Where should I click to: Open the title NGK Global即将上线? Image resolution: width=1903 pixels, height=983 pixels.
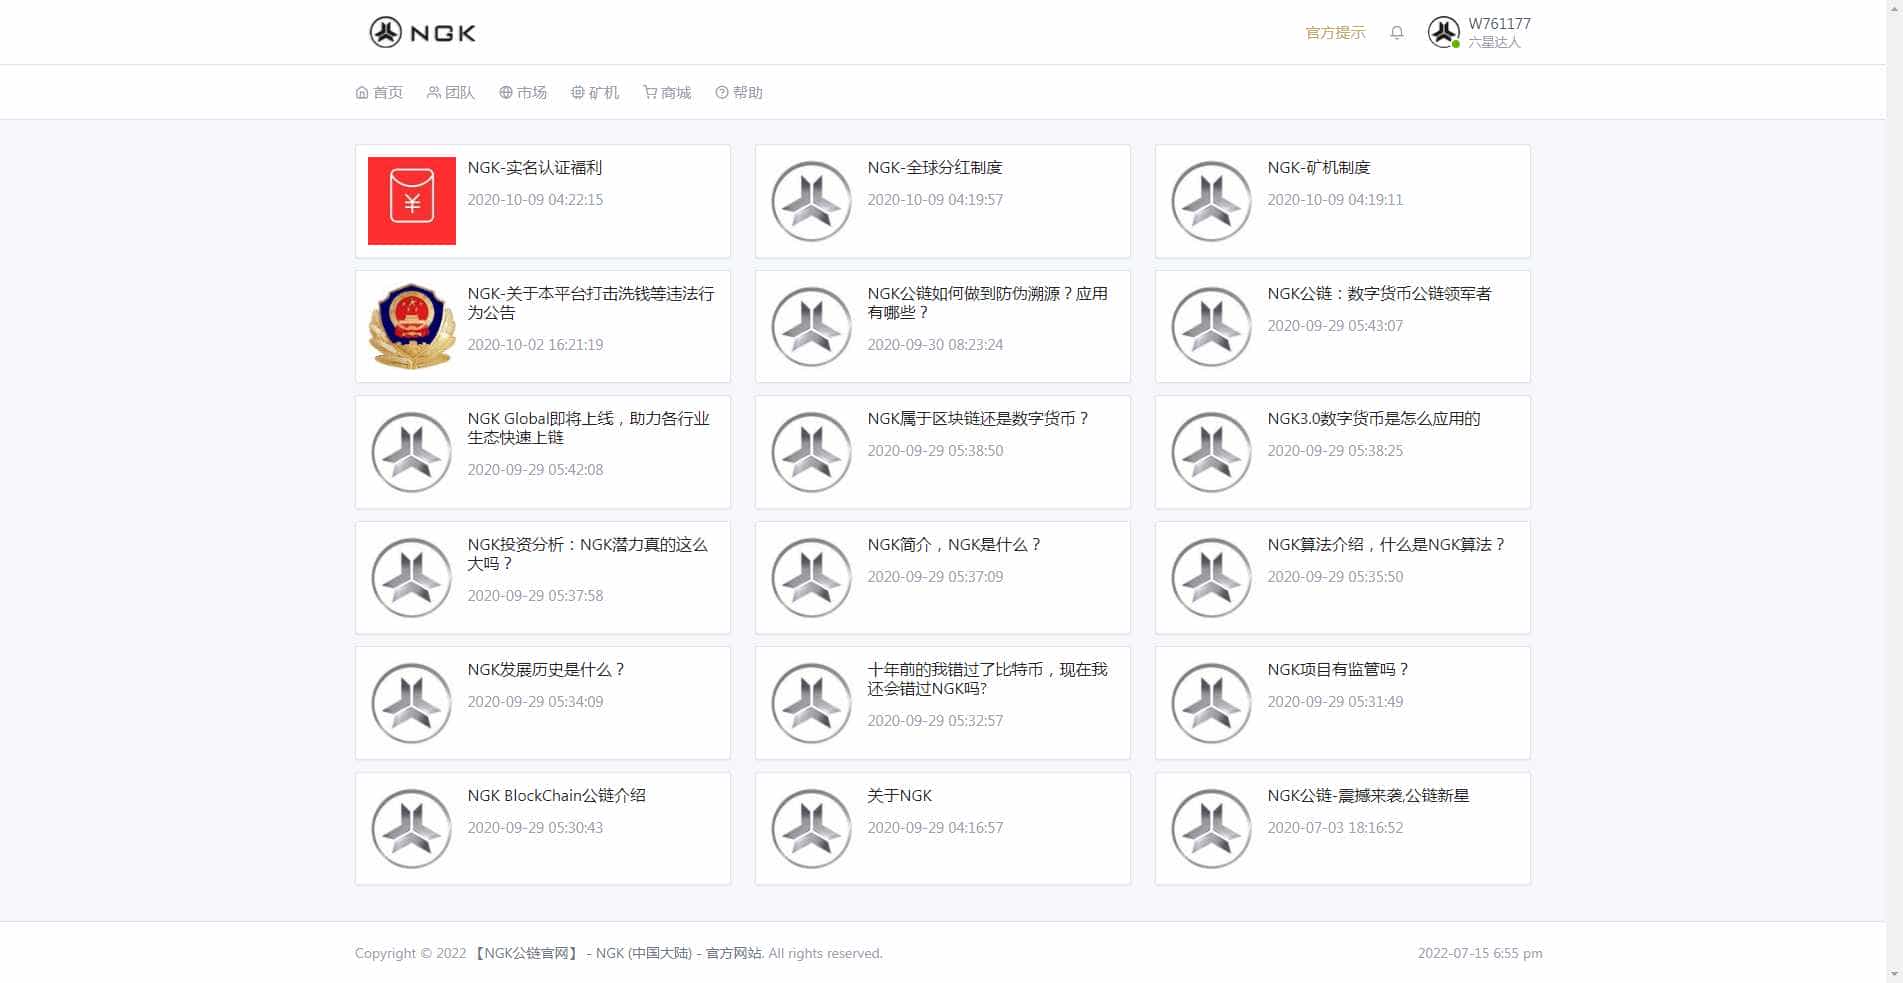(x=589, y=428)
